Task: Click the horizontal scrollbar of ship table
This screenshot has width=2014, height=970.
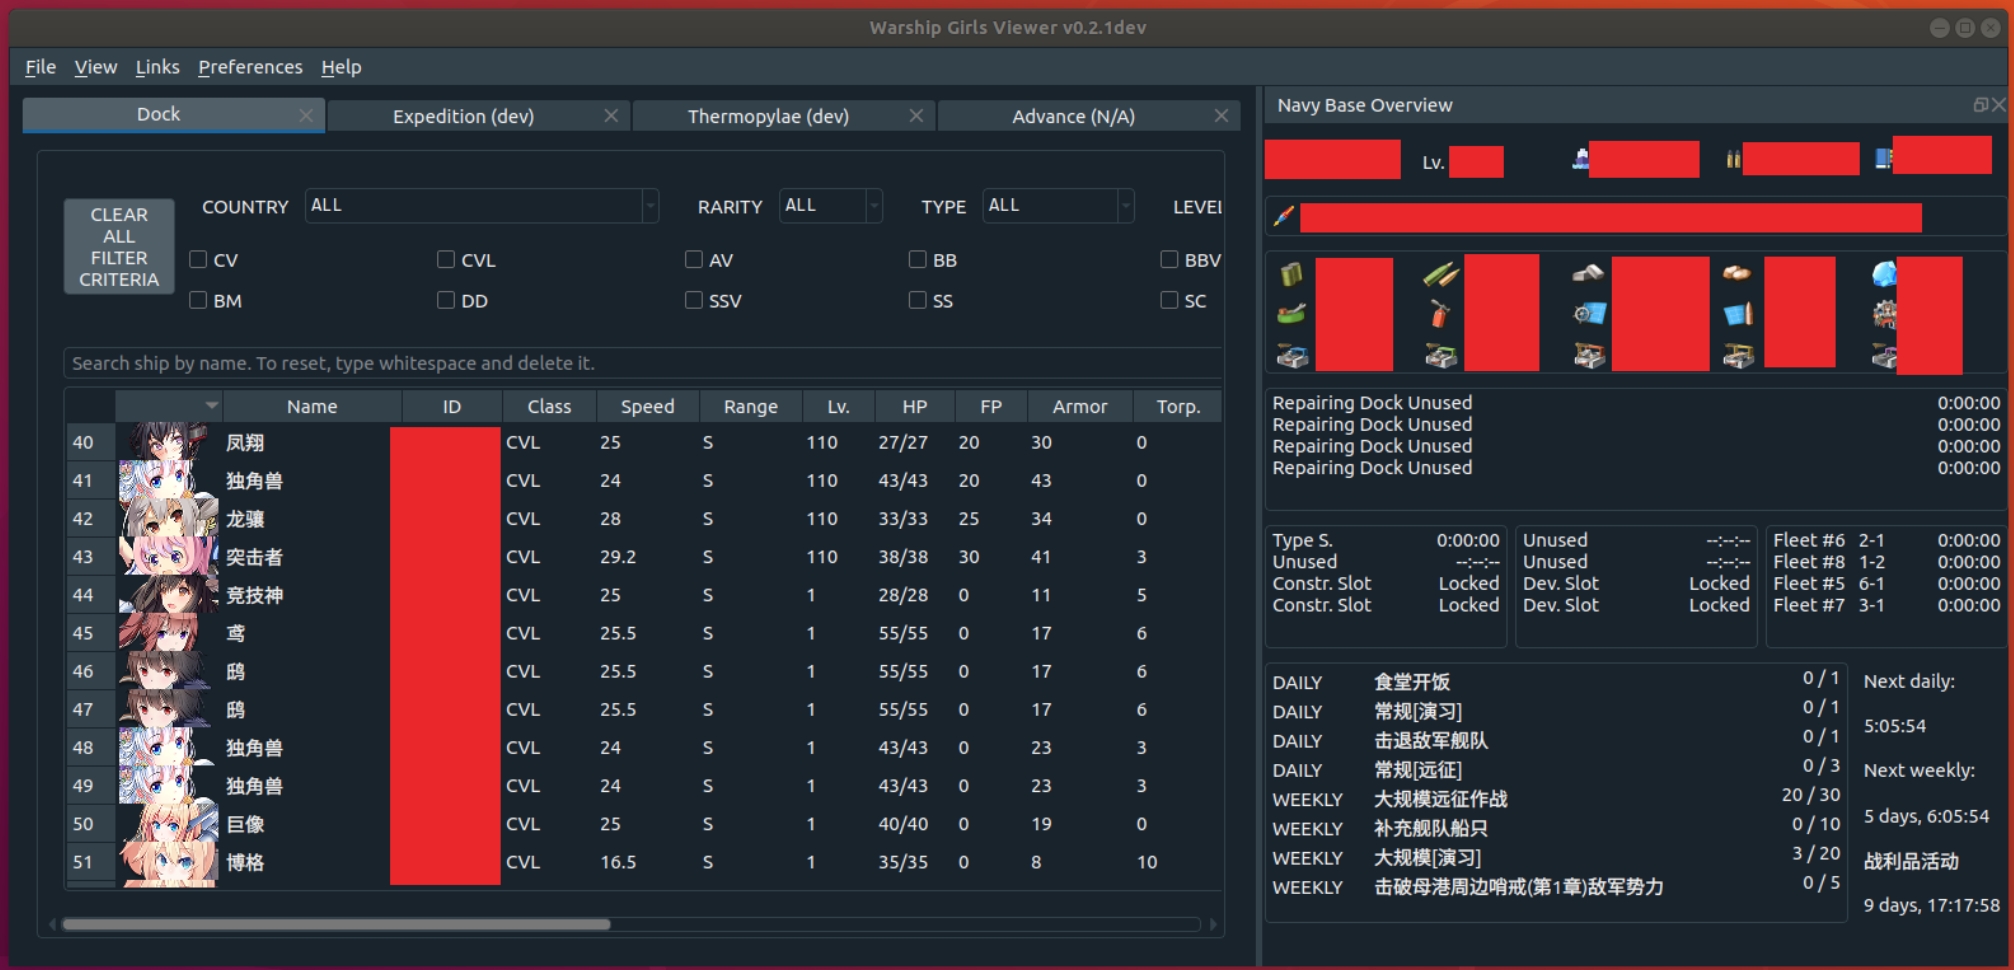Action: coord(336,924)
